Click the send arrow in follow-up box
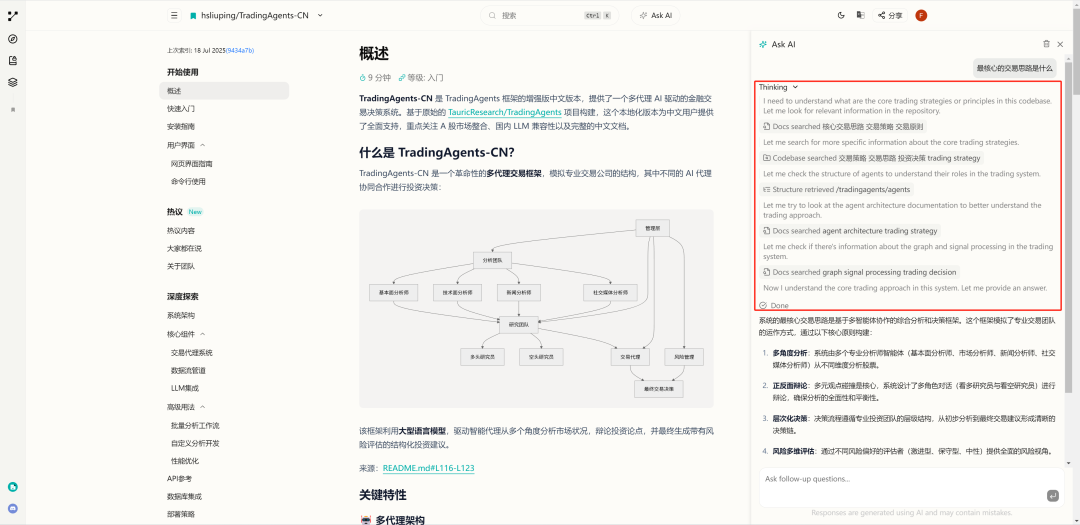 (x=1052, y=495)
